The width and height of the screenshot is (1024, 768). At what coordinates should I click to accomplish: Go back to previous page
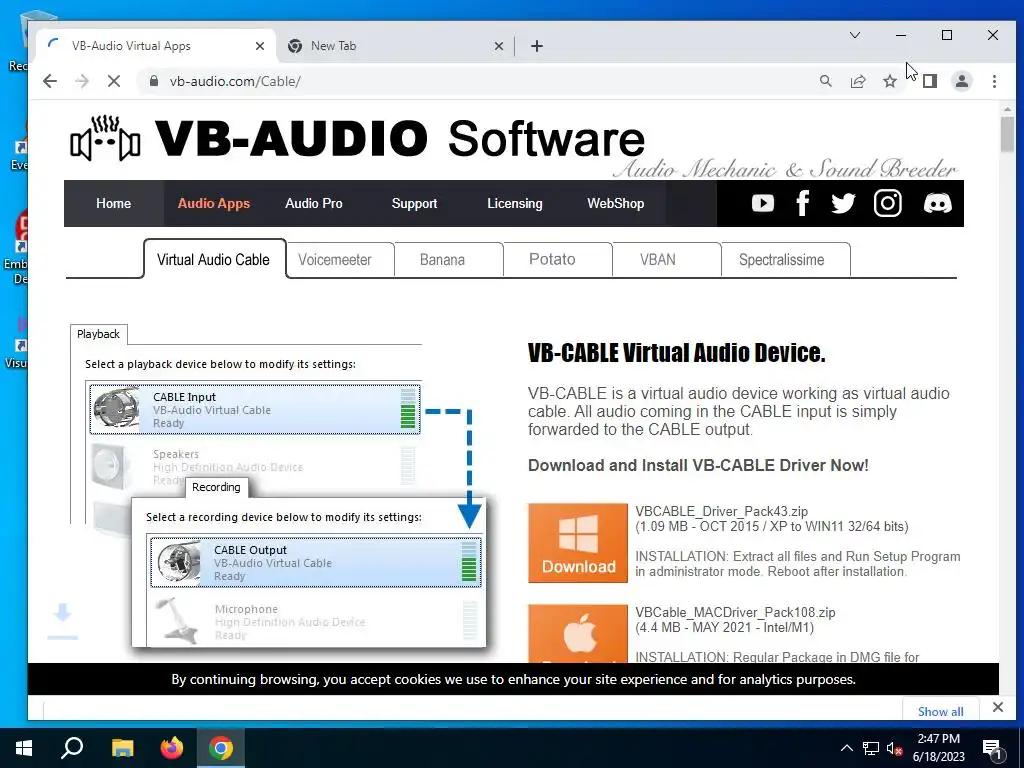point(50,81)
